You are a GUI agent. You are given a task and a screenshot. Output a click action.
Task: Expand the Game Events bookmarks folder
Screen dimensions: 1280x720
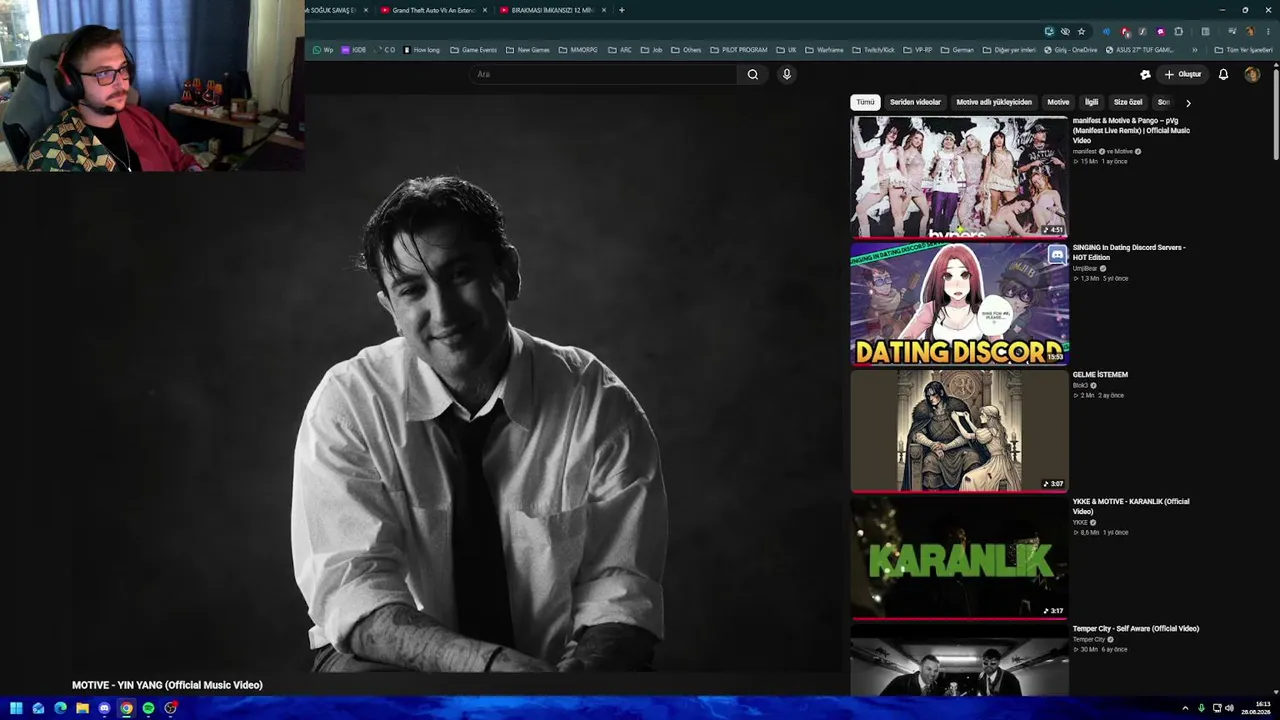point(473,50)
